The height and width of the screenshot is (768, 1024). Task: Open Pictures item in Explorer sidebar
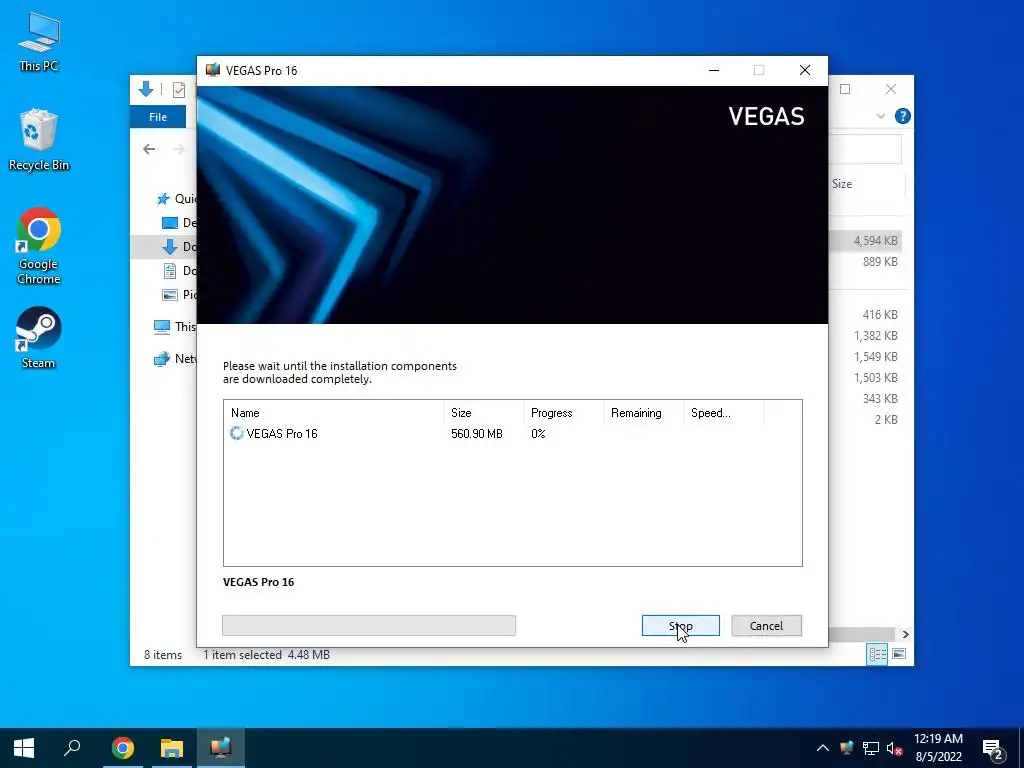click(178, 295)
